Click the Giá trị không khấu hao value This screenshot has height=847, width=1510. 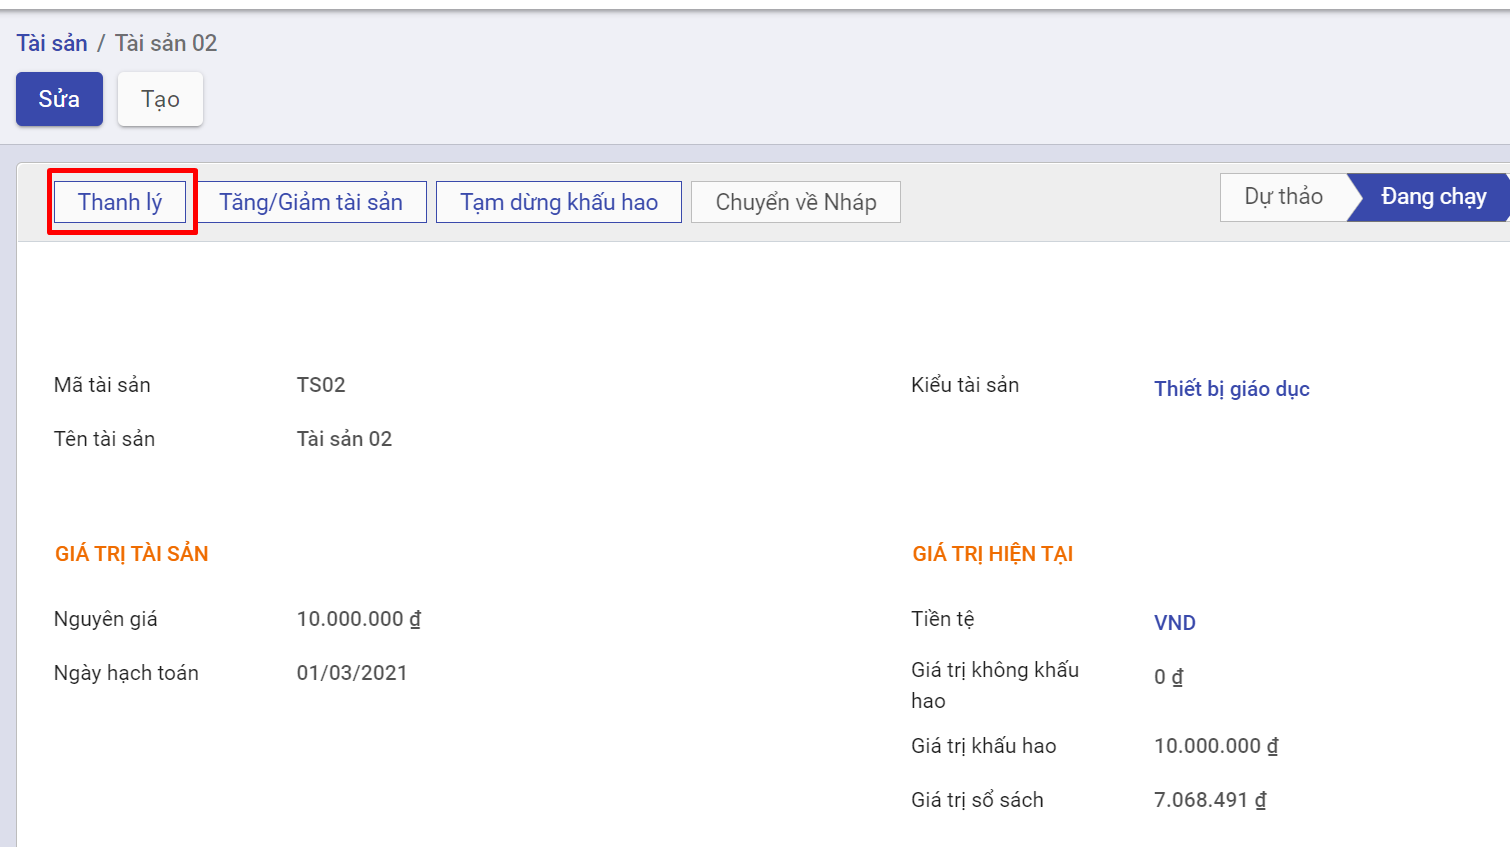[x=1168, y=677]
